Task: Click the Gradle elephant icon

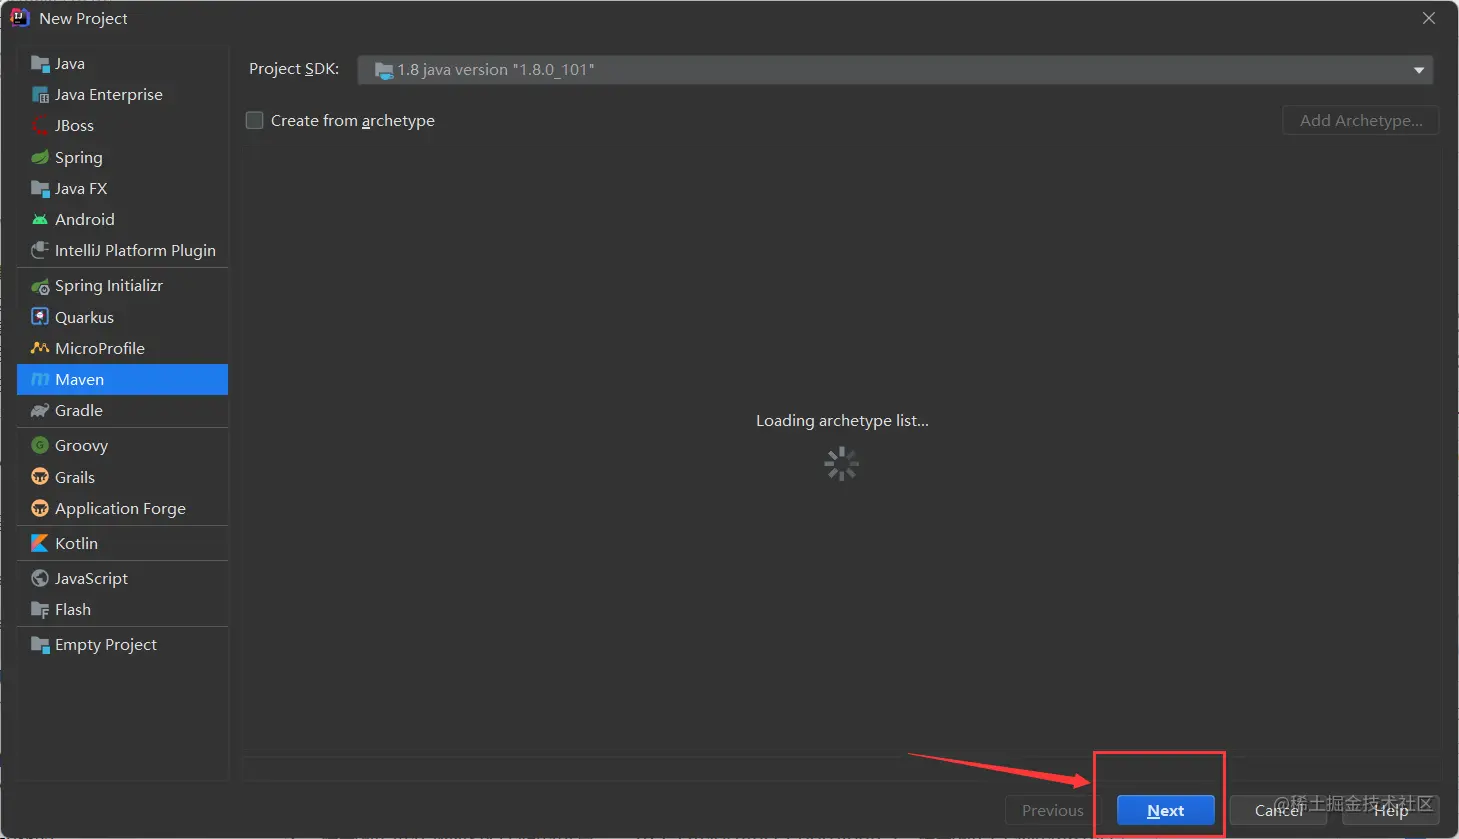Action: pyautogui.click(x=40, y=410)
